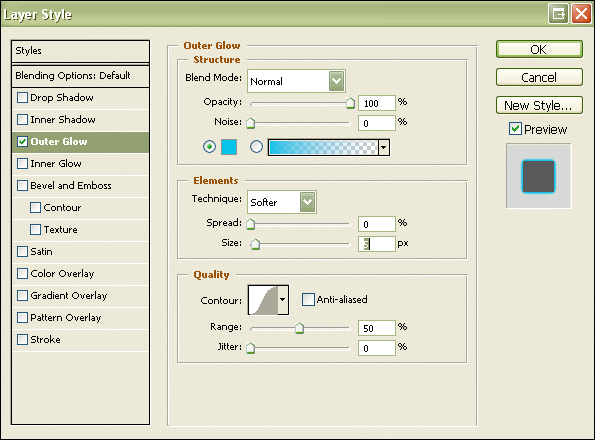Image resolution: width=595 pixels, height=440 pixels.
Task: Toggle the Anti-aliased checkbox
Action: [308, 299]
